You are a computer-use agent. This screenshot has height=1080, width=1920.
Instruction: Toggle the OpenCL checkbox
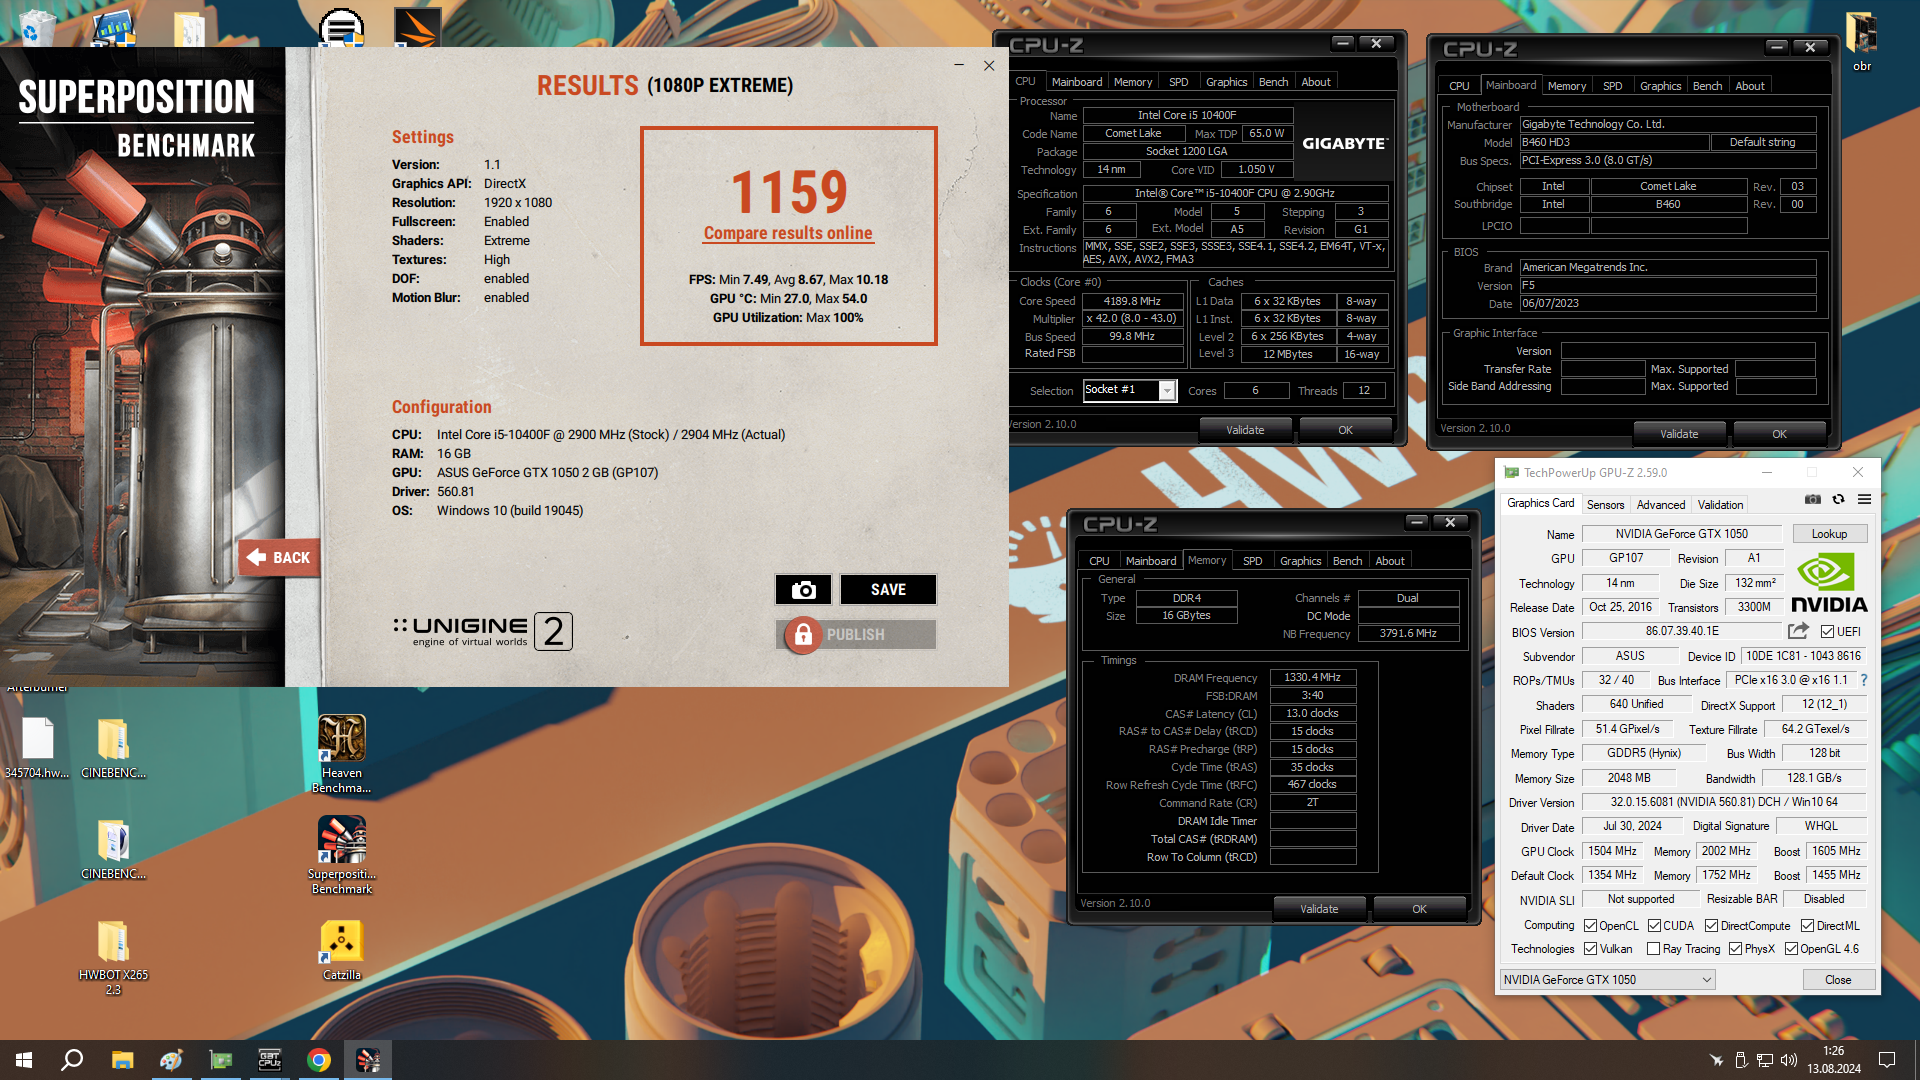[x=1590, y=926]
